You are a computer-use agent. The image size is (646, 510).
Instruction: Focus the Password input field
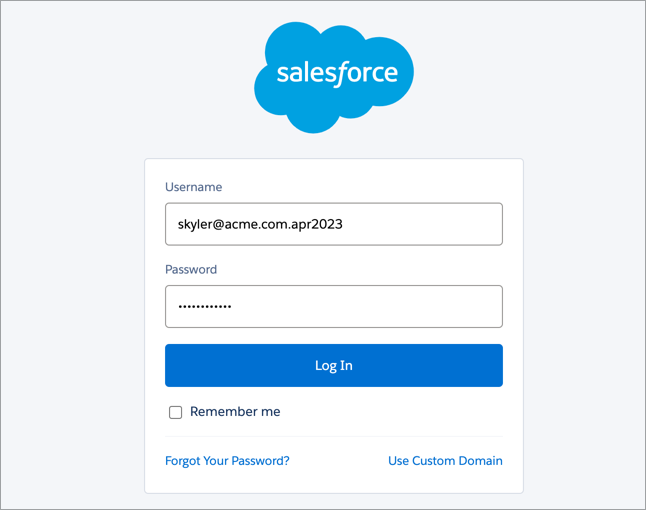(334, 306)
